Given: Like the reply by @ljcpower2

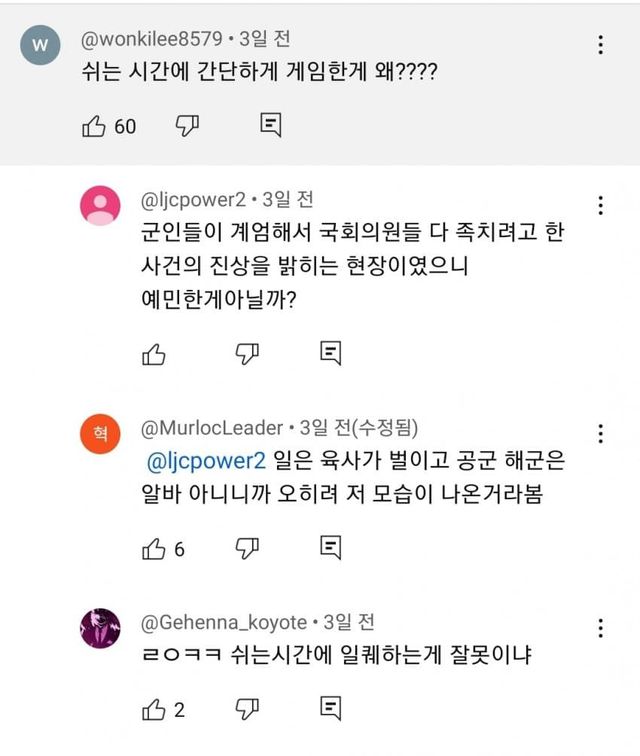Looking at the screenshot, I should pos(153,353).
